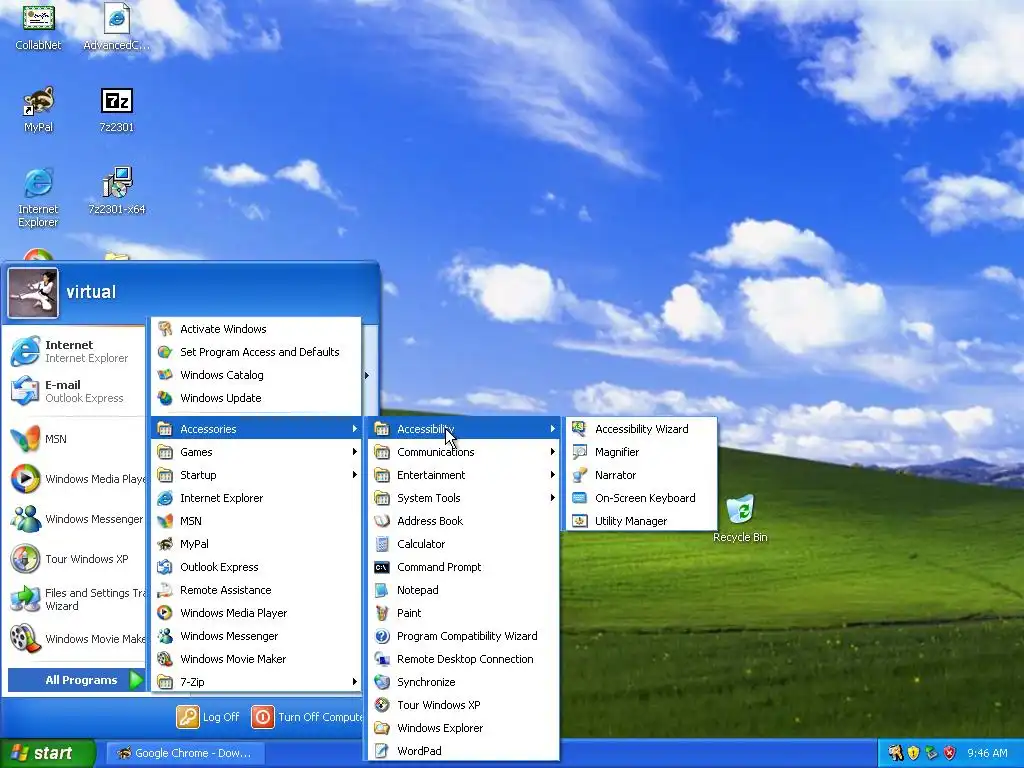Viewport: 1024px width, 768px height.
Task: Launch Paint
Action: pos(464,613)
